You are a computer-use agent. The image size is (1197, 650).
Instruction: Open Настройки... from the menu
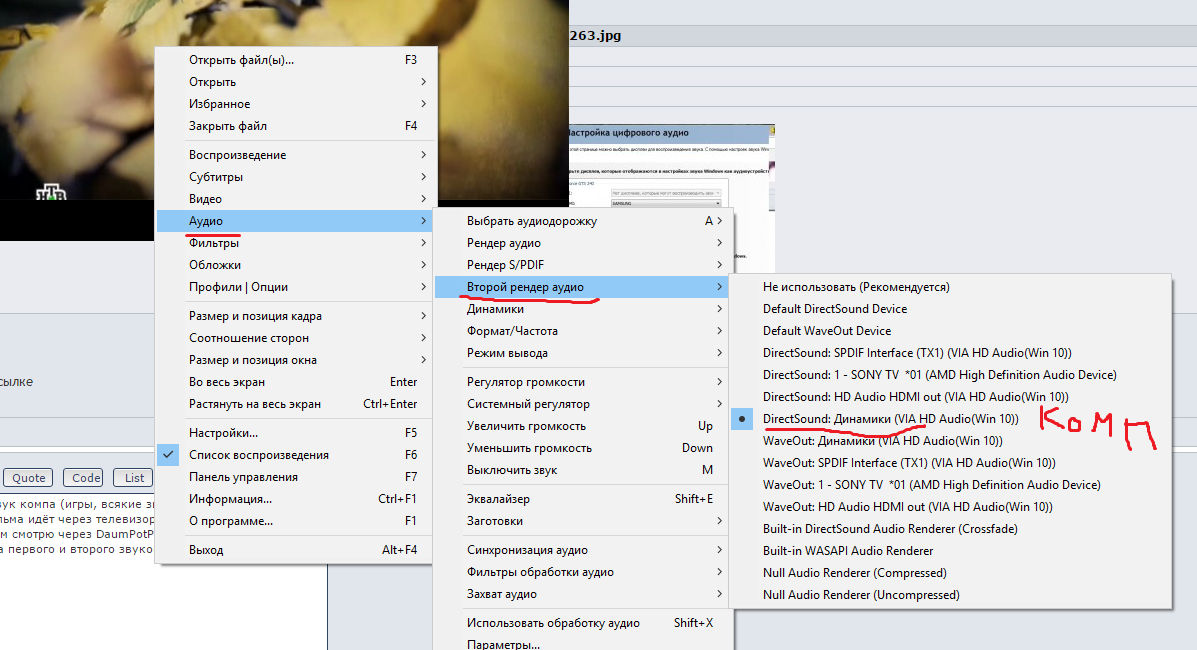295,433
